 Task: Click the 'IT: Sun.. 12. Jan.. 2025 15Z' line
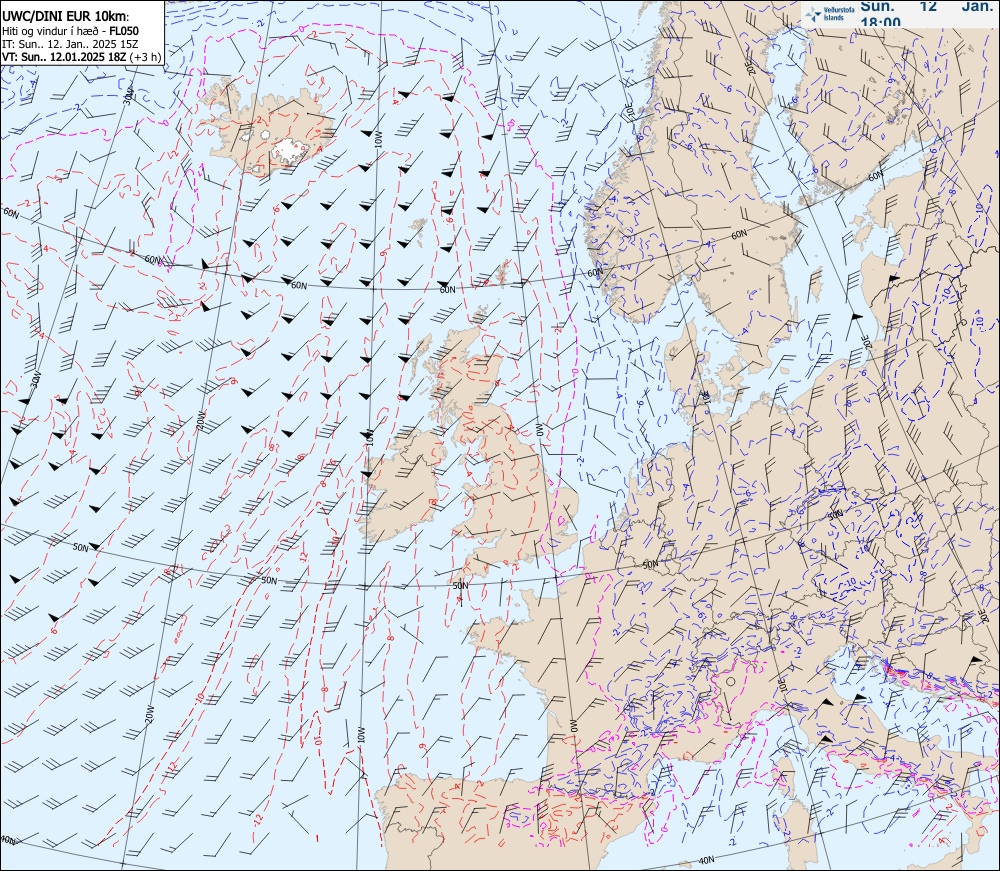click(70, 43)
